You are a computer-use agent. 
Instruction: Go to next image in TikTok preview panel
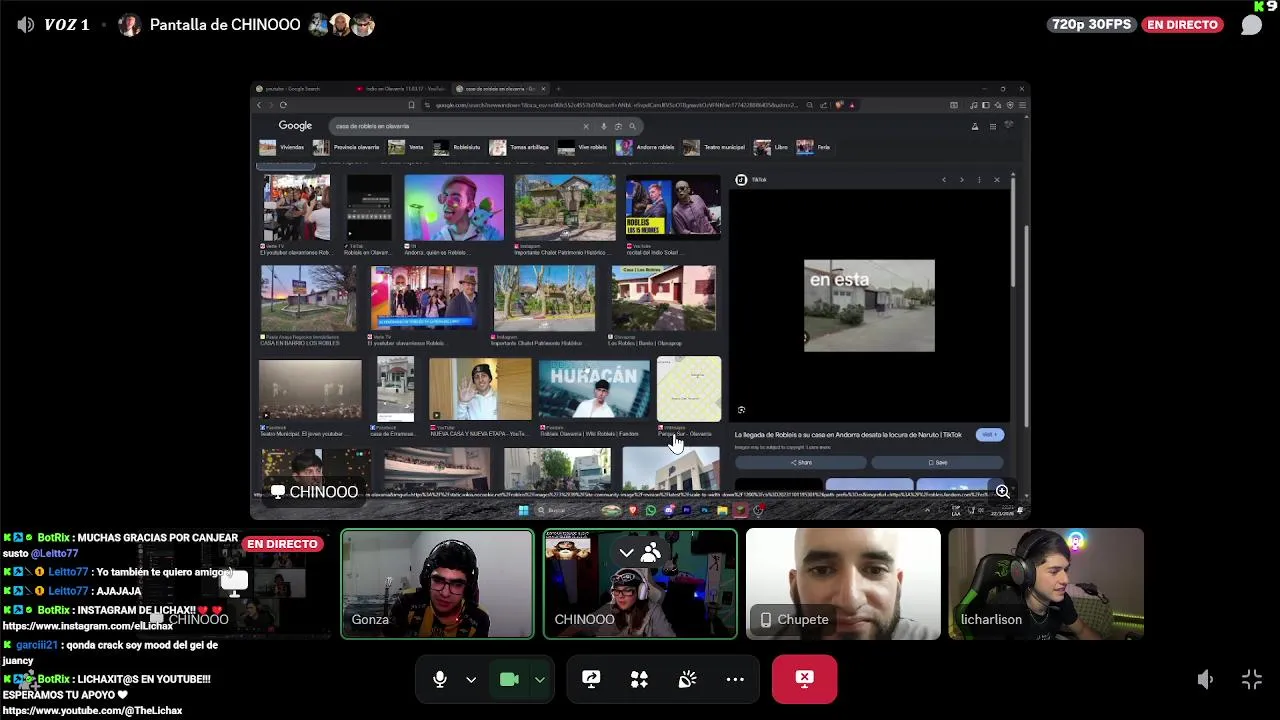tap(962, 180)
